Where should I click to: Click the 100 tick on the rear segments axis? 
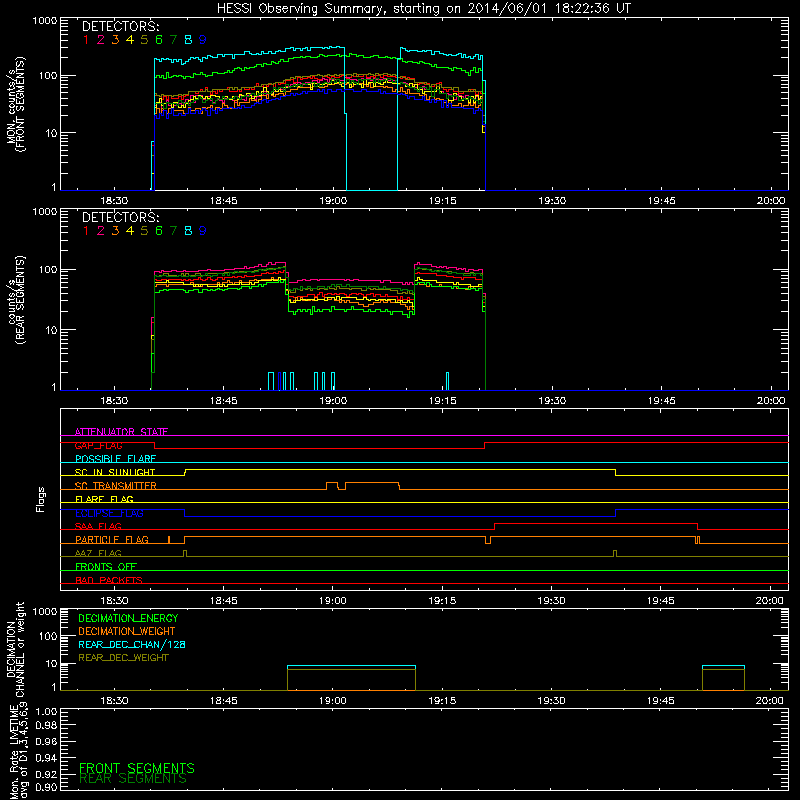point(48,269)
